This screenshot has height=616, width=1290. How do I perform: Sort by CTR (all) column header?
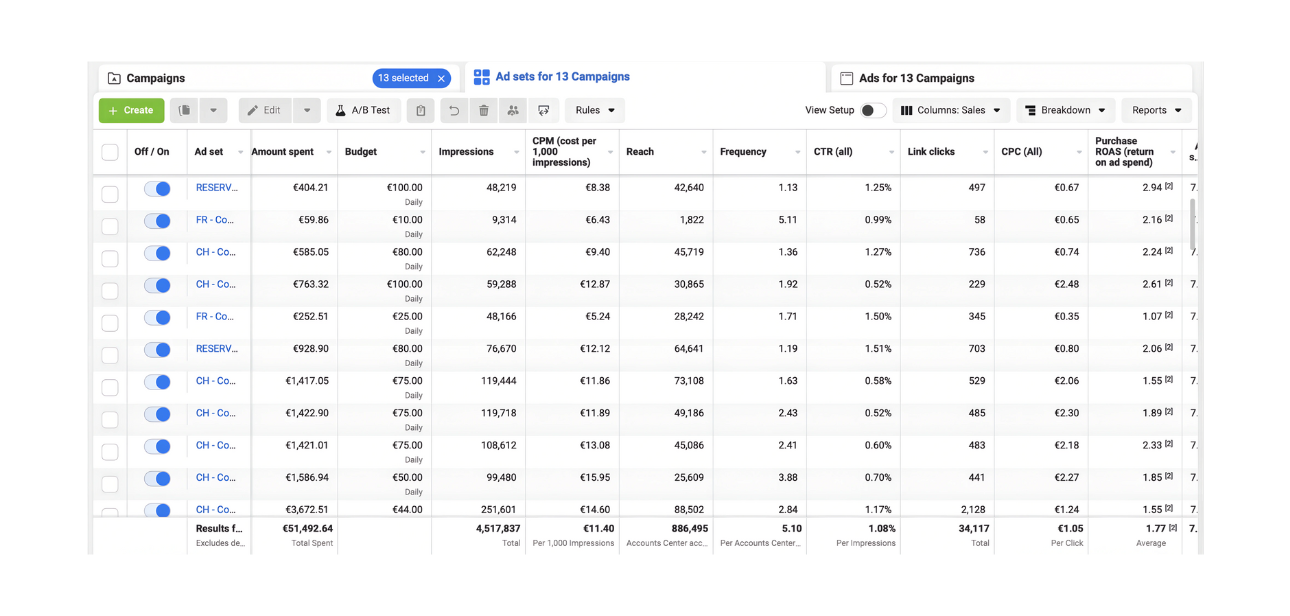[833, 152]
